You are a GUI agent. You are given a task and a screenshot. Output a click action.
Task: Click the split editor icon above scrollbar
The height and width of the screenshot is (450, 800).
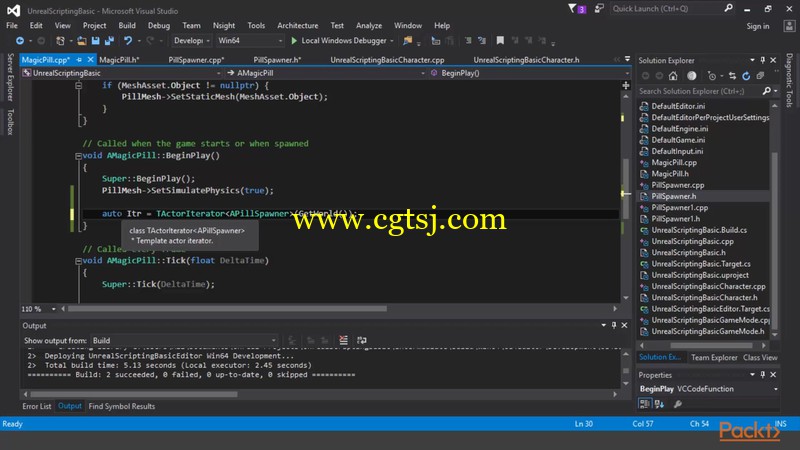tap(626, 85)
